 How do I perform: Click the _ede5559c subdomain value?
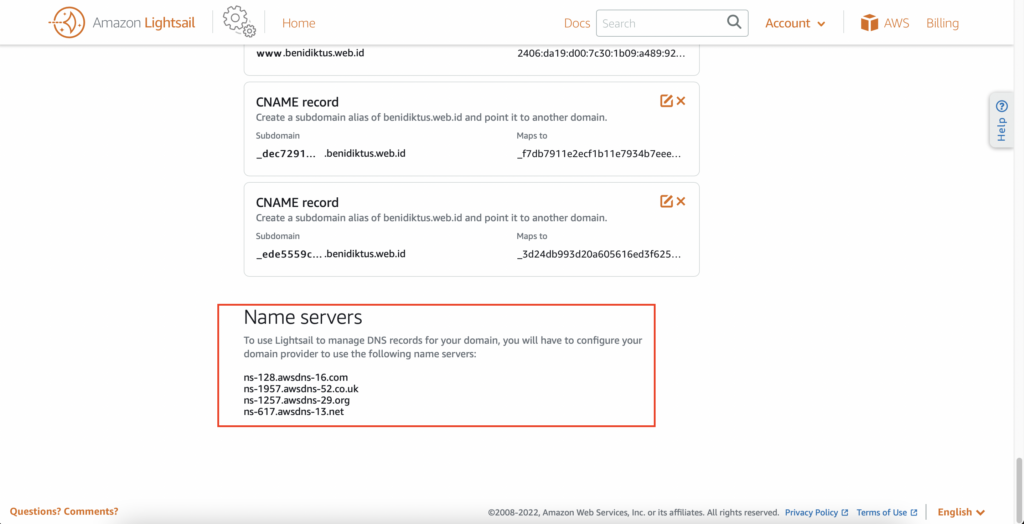[289, 254]
